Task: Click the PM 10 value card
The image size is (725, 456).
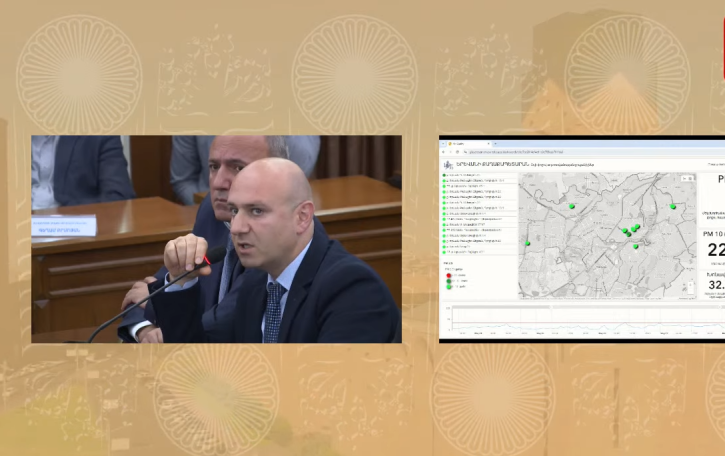Action: click(x=712, y=248)
